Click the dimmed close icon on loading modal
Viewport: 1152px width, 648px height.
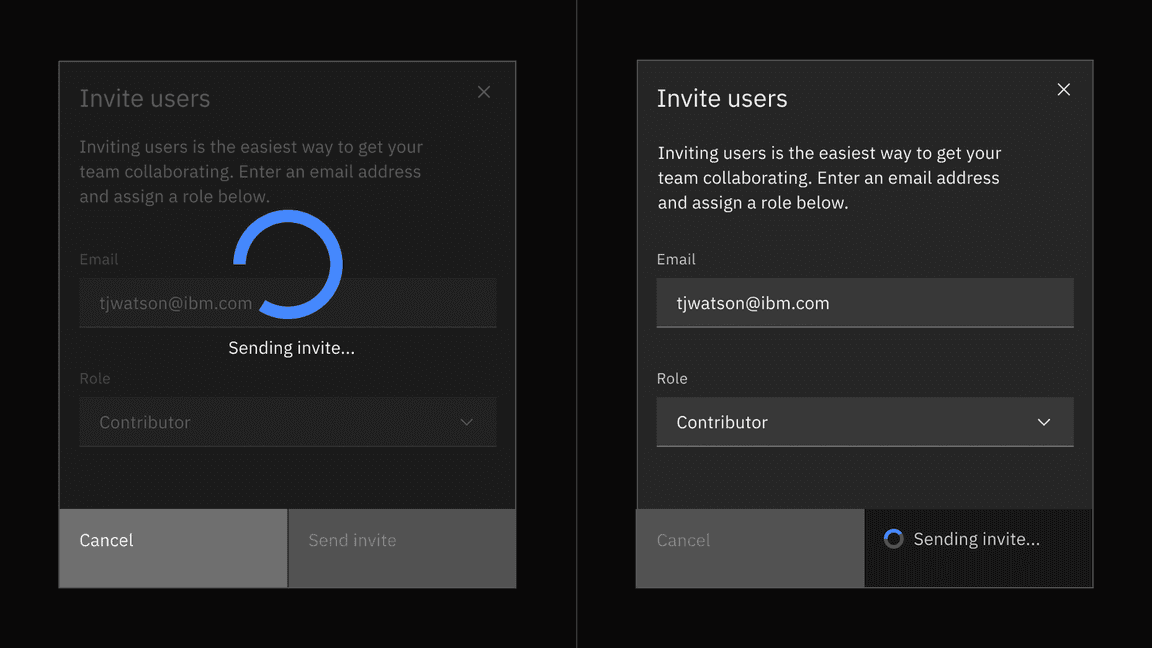coord(484,91)
